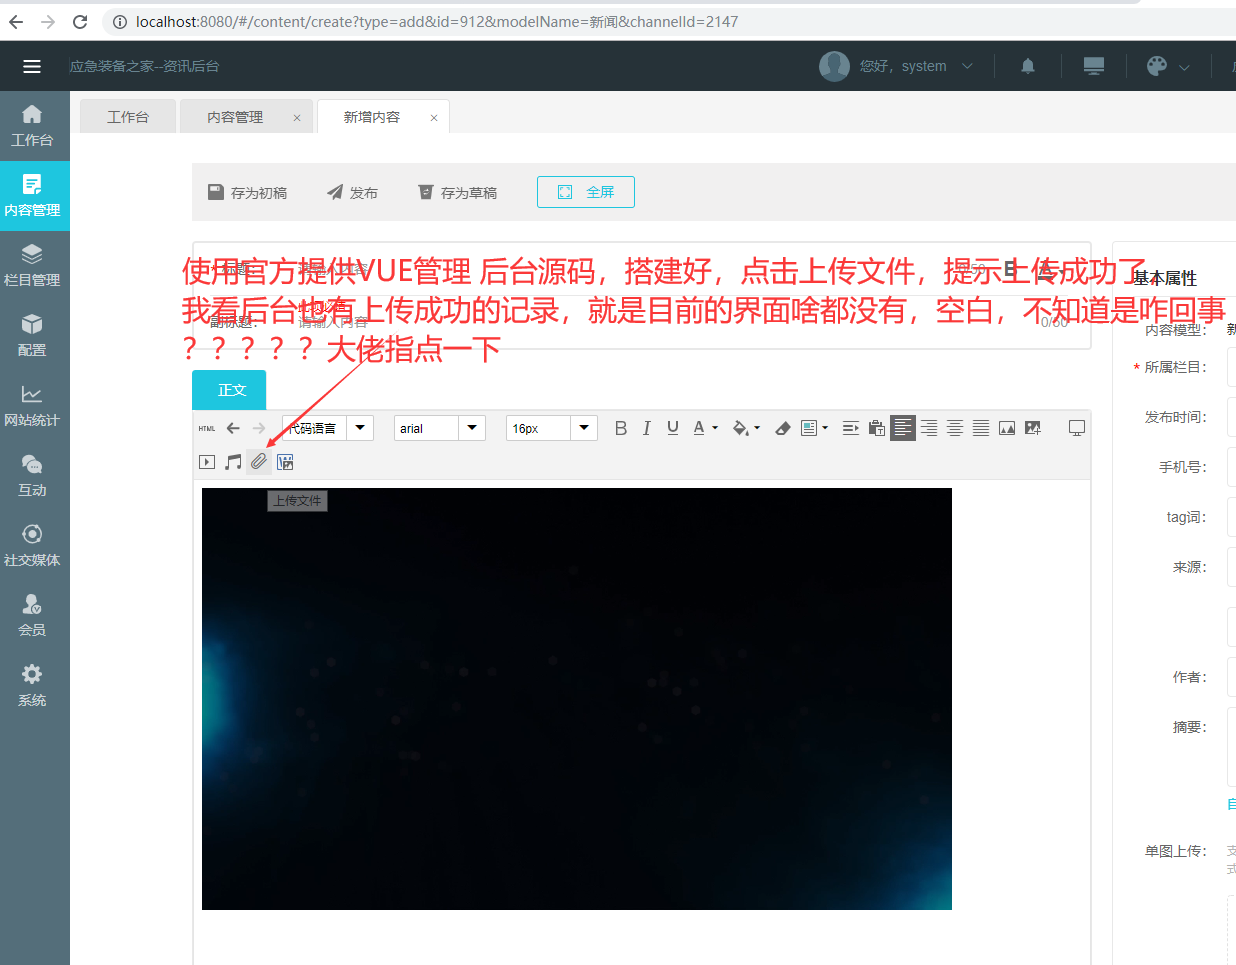Viewport: 1236px width, 965px height.
Task: Insert music audio into content
Action: (233, 462)
